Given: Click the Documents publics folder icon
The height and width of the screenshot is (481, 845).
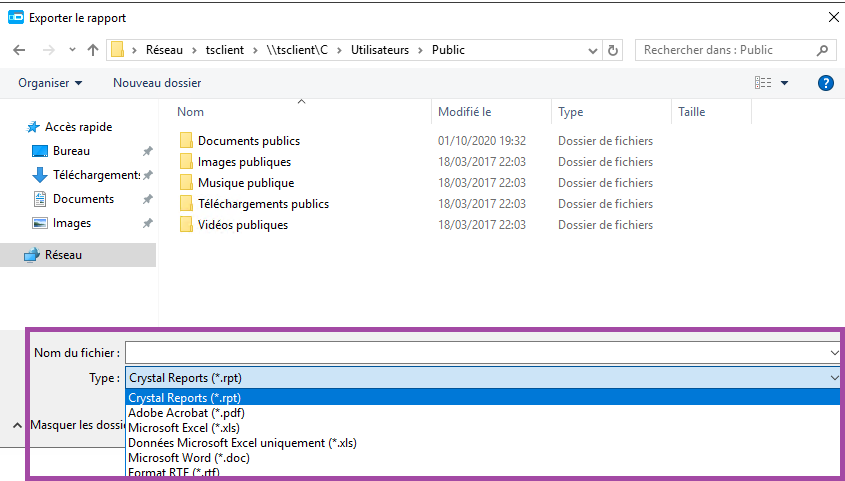Looking at the screenshot, I should coord(186,141).
